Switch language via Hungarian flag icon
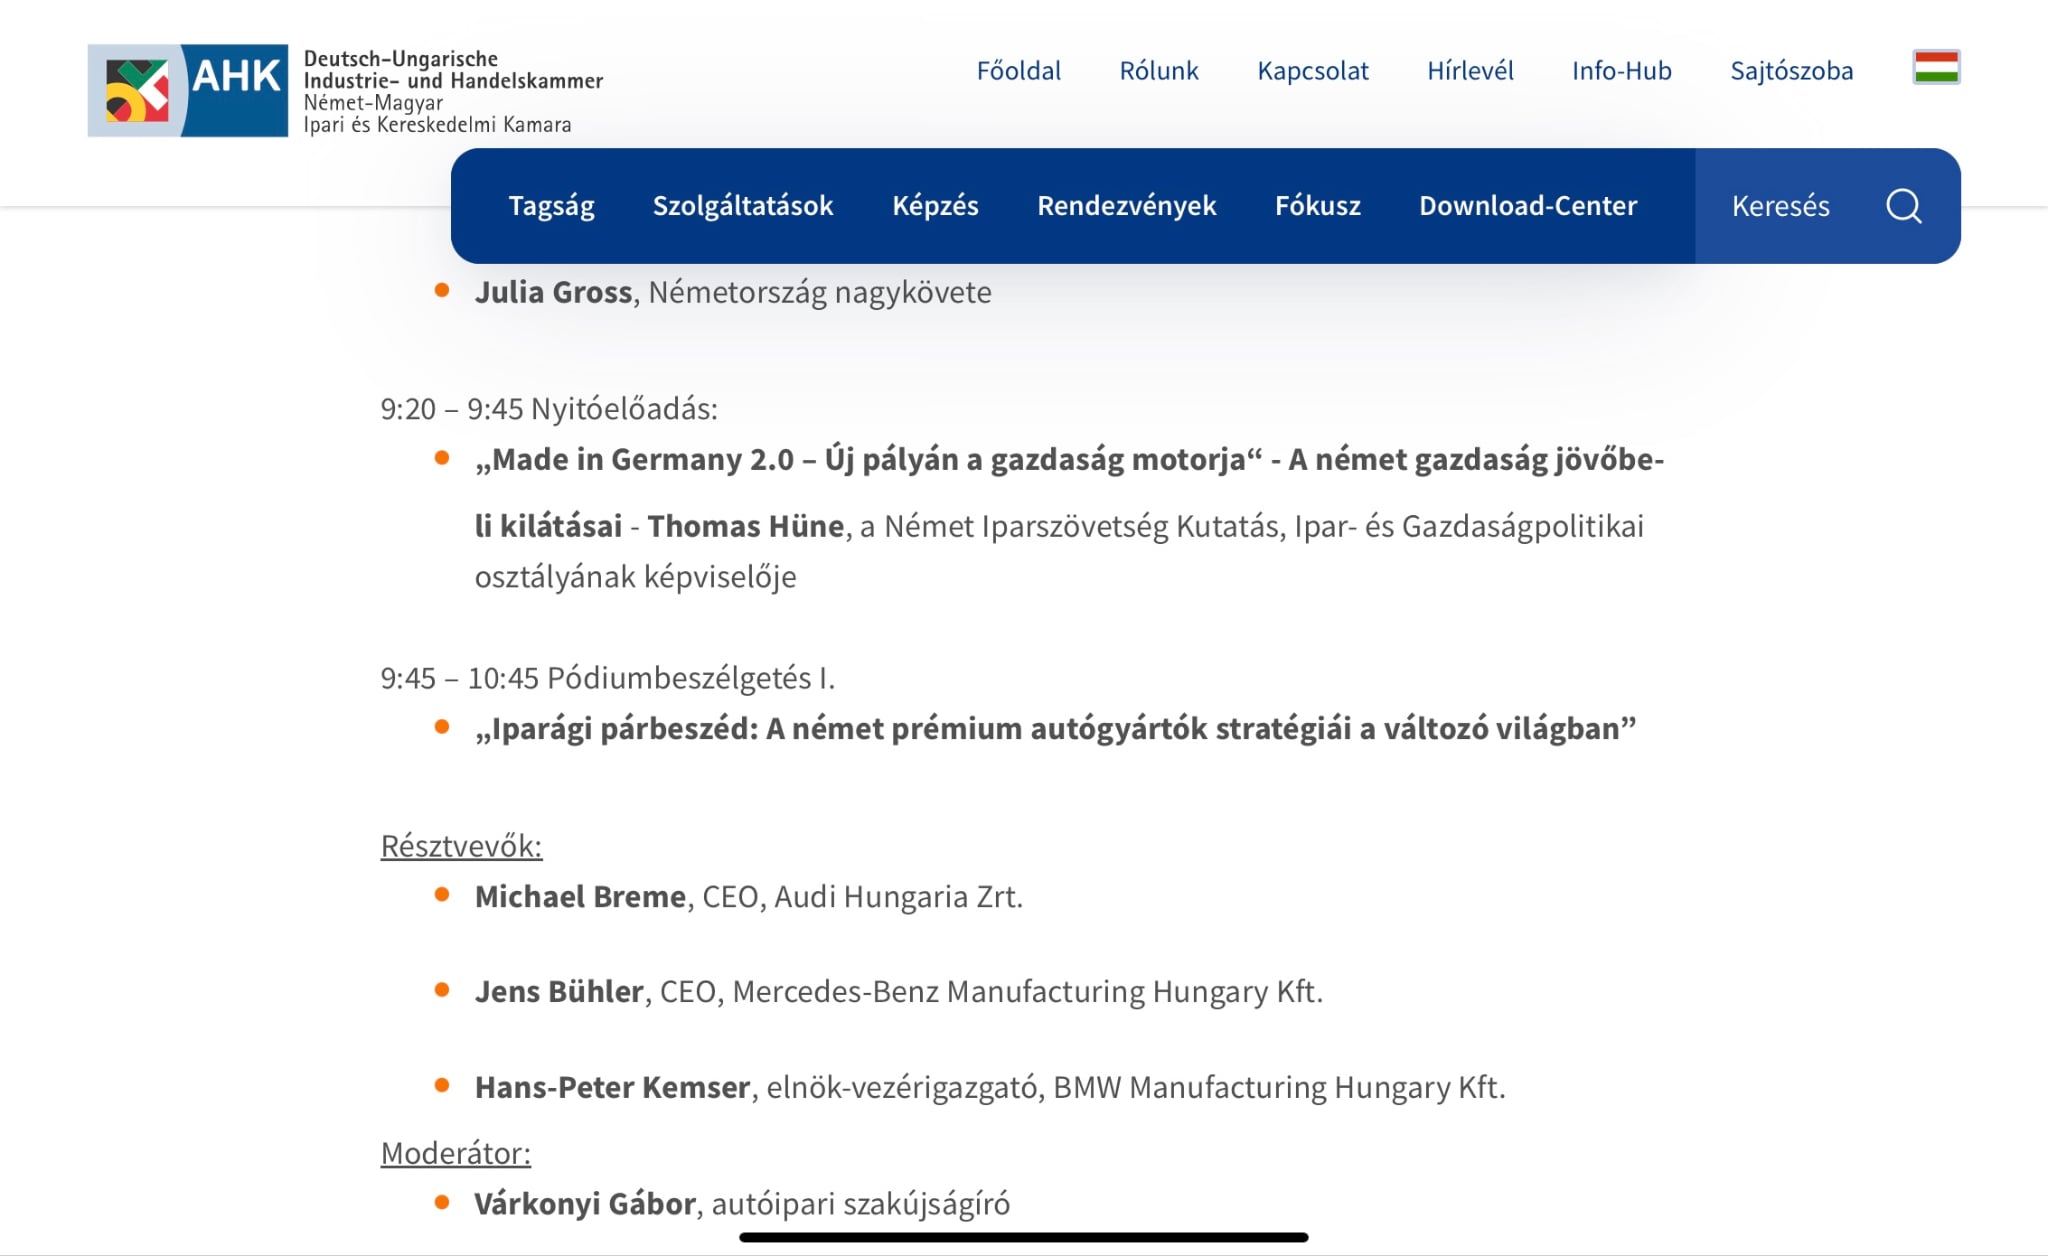 tap(1936, 68)
